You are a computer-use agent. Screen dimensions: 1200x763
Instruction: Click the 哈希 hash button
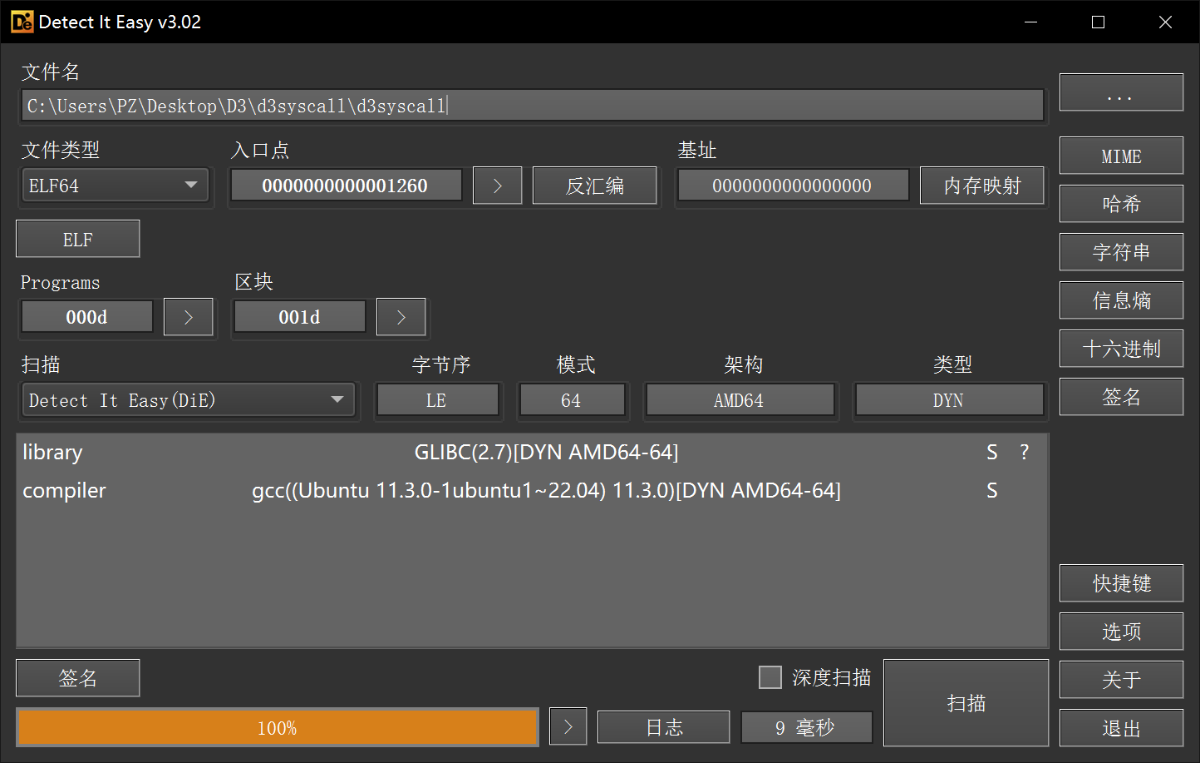click(1121, 204)
